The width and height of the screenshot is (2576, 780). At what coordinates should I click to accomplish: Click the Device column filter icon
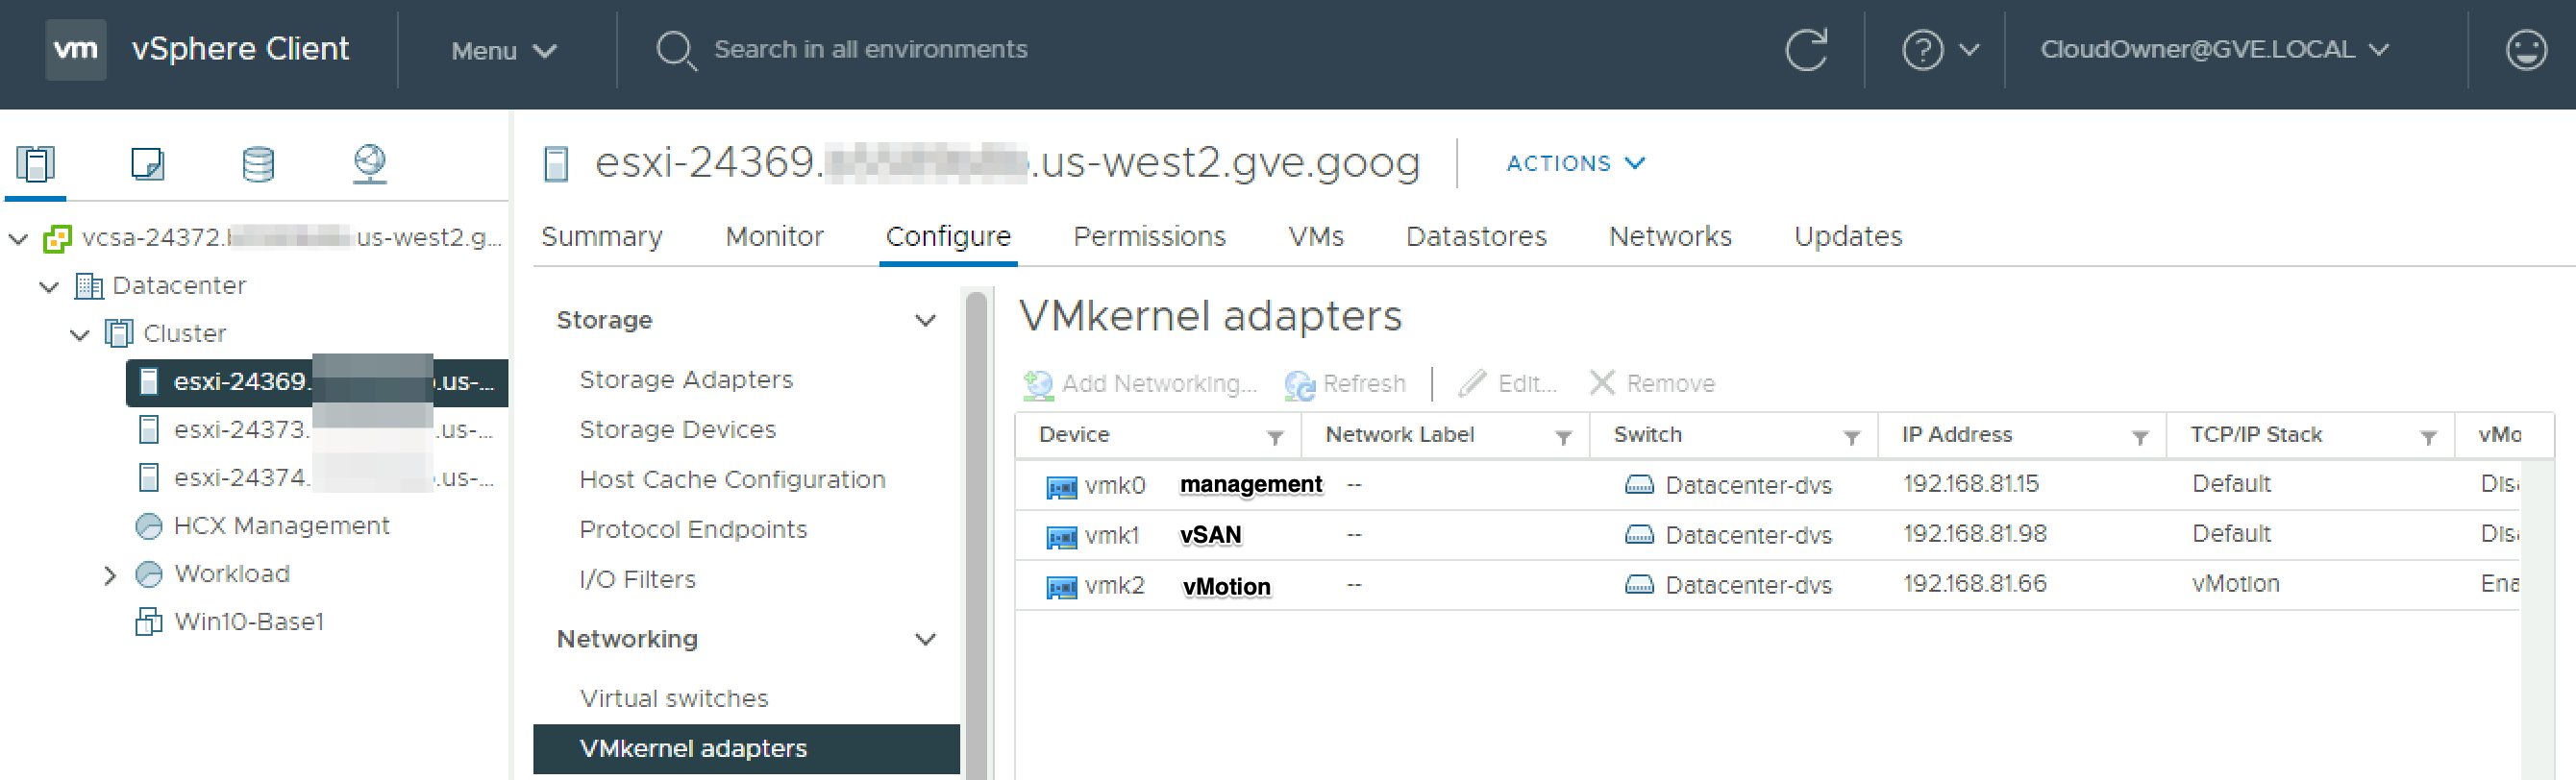pyautogui.click(x=1275, y=437)
